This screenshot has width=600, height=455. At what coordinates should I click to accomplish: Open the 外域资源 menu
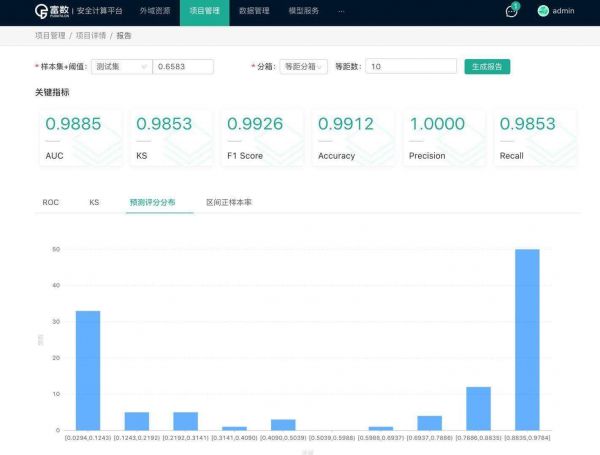pos(154,12)
